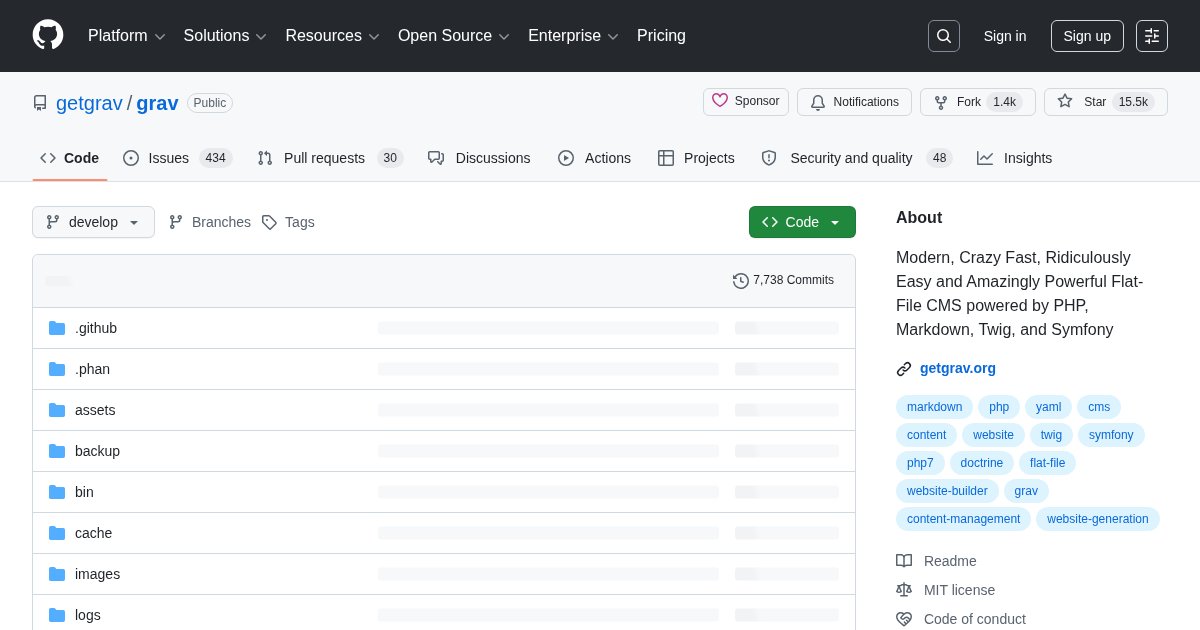Open the bin folder
Viewport: 1200px width, 630px height.
[84, 492]
